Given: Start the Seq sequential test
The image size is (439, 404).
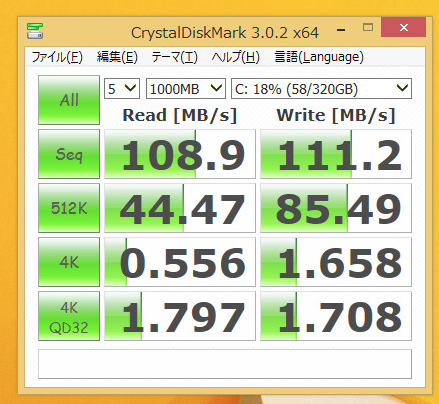Looking at the screenshot, I should (x=69, y=154).
